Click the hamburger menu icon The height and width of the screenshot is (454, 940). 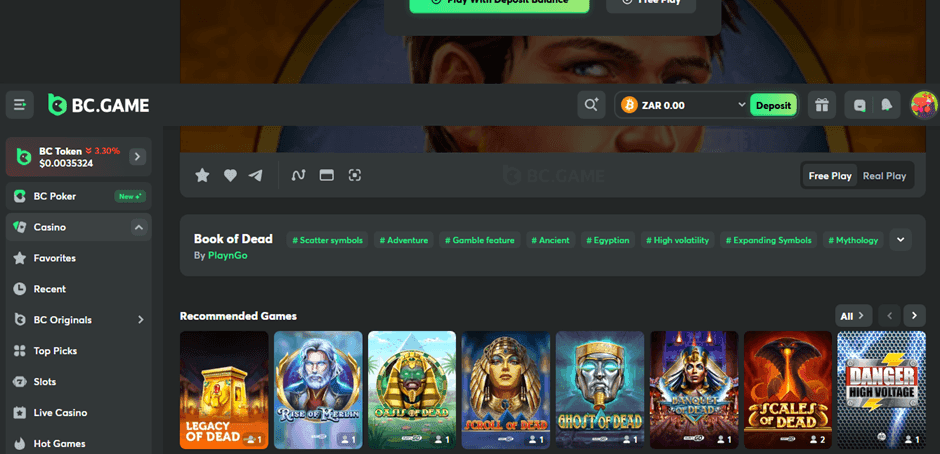coord(19,105)
